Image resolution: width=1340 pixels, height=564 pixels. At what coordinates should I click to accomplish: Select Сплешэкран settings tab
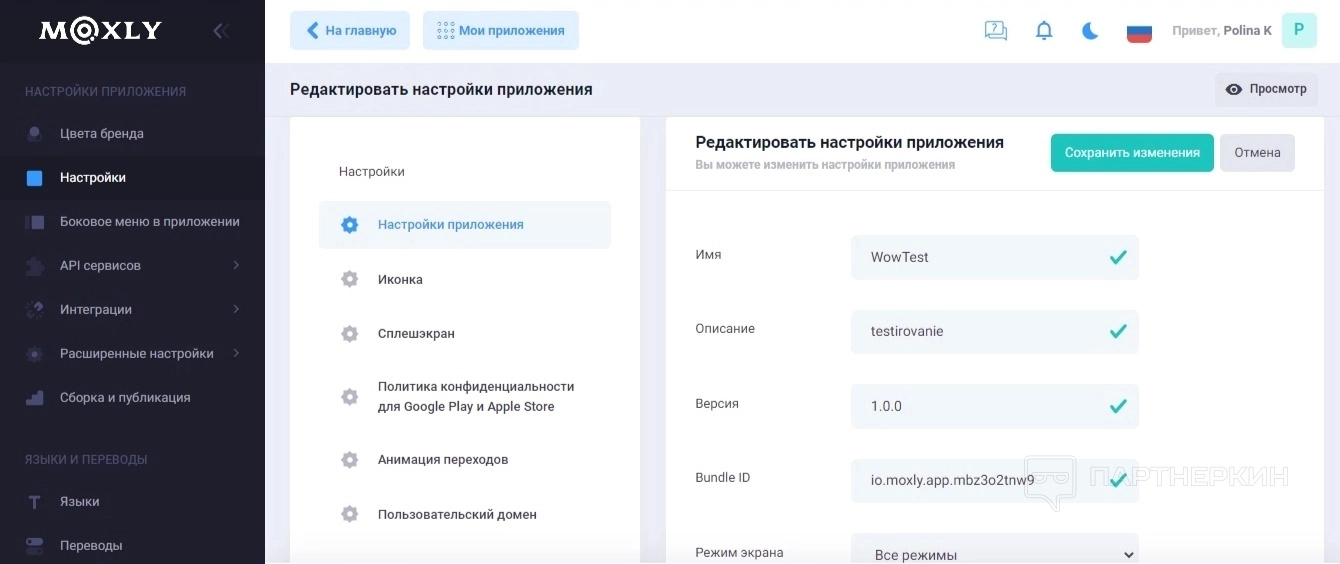pyautogui.click(x=465, y=333)
